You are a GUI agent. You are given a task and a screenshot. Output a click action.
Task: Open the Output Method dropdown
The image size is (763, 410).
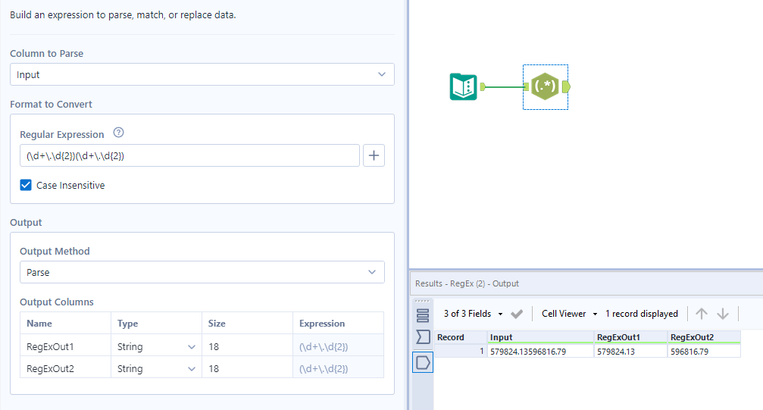coord(202,272)
